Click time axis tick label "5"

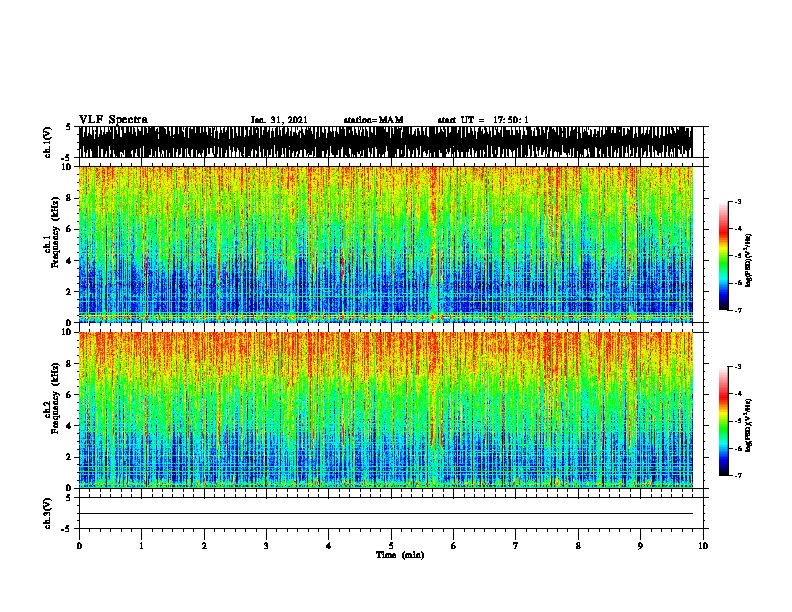[391, 546]
